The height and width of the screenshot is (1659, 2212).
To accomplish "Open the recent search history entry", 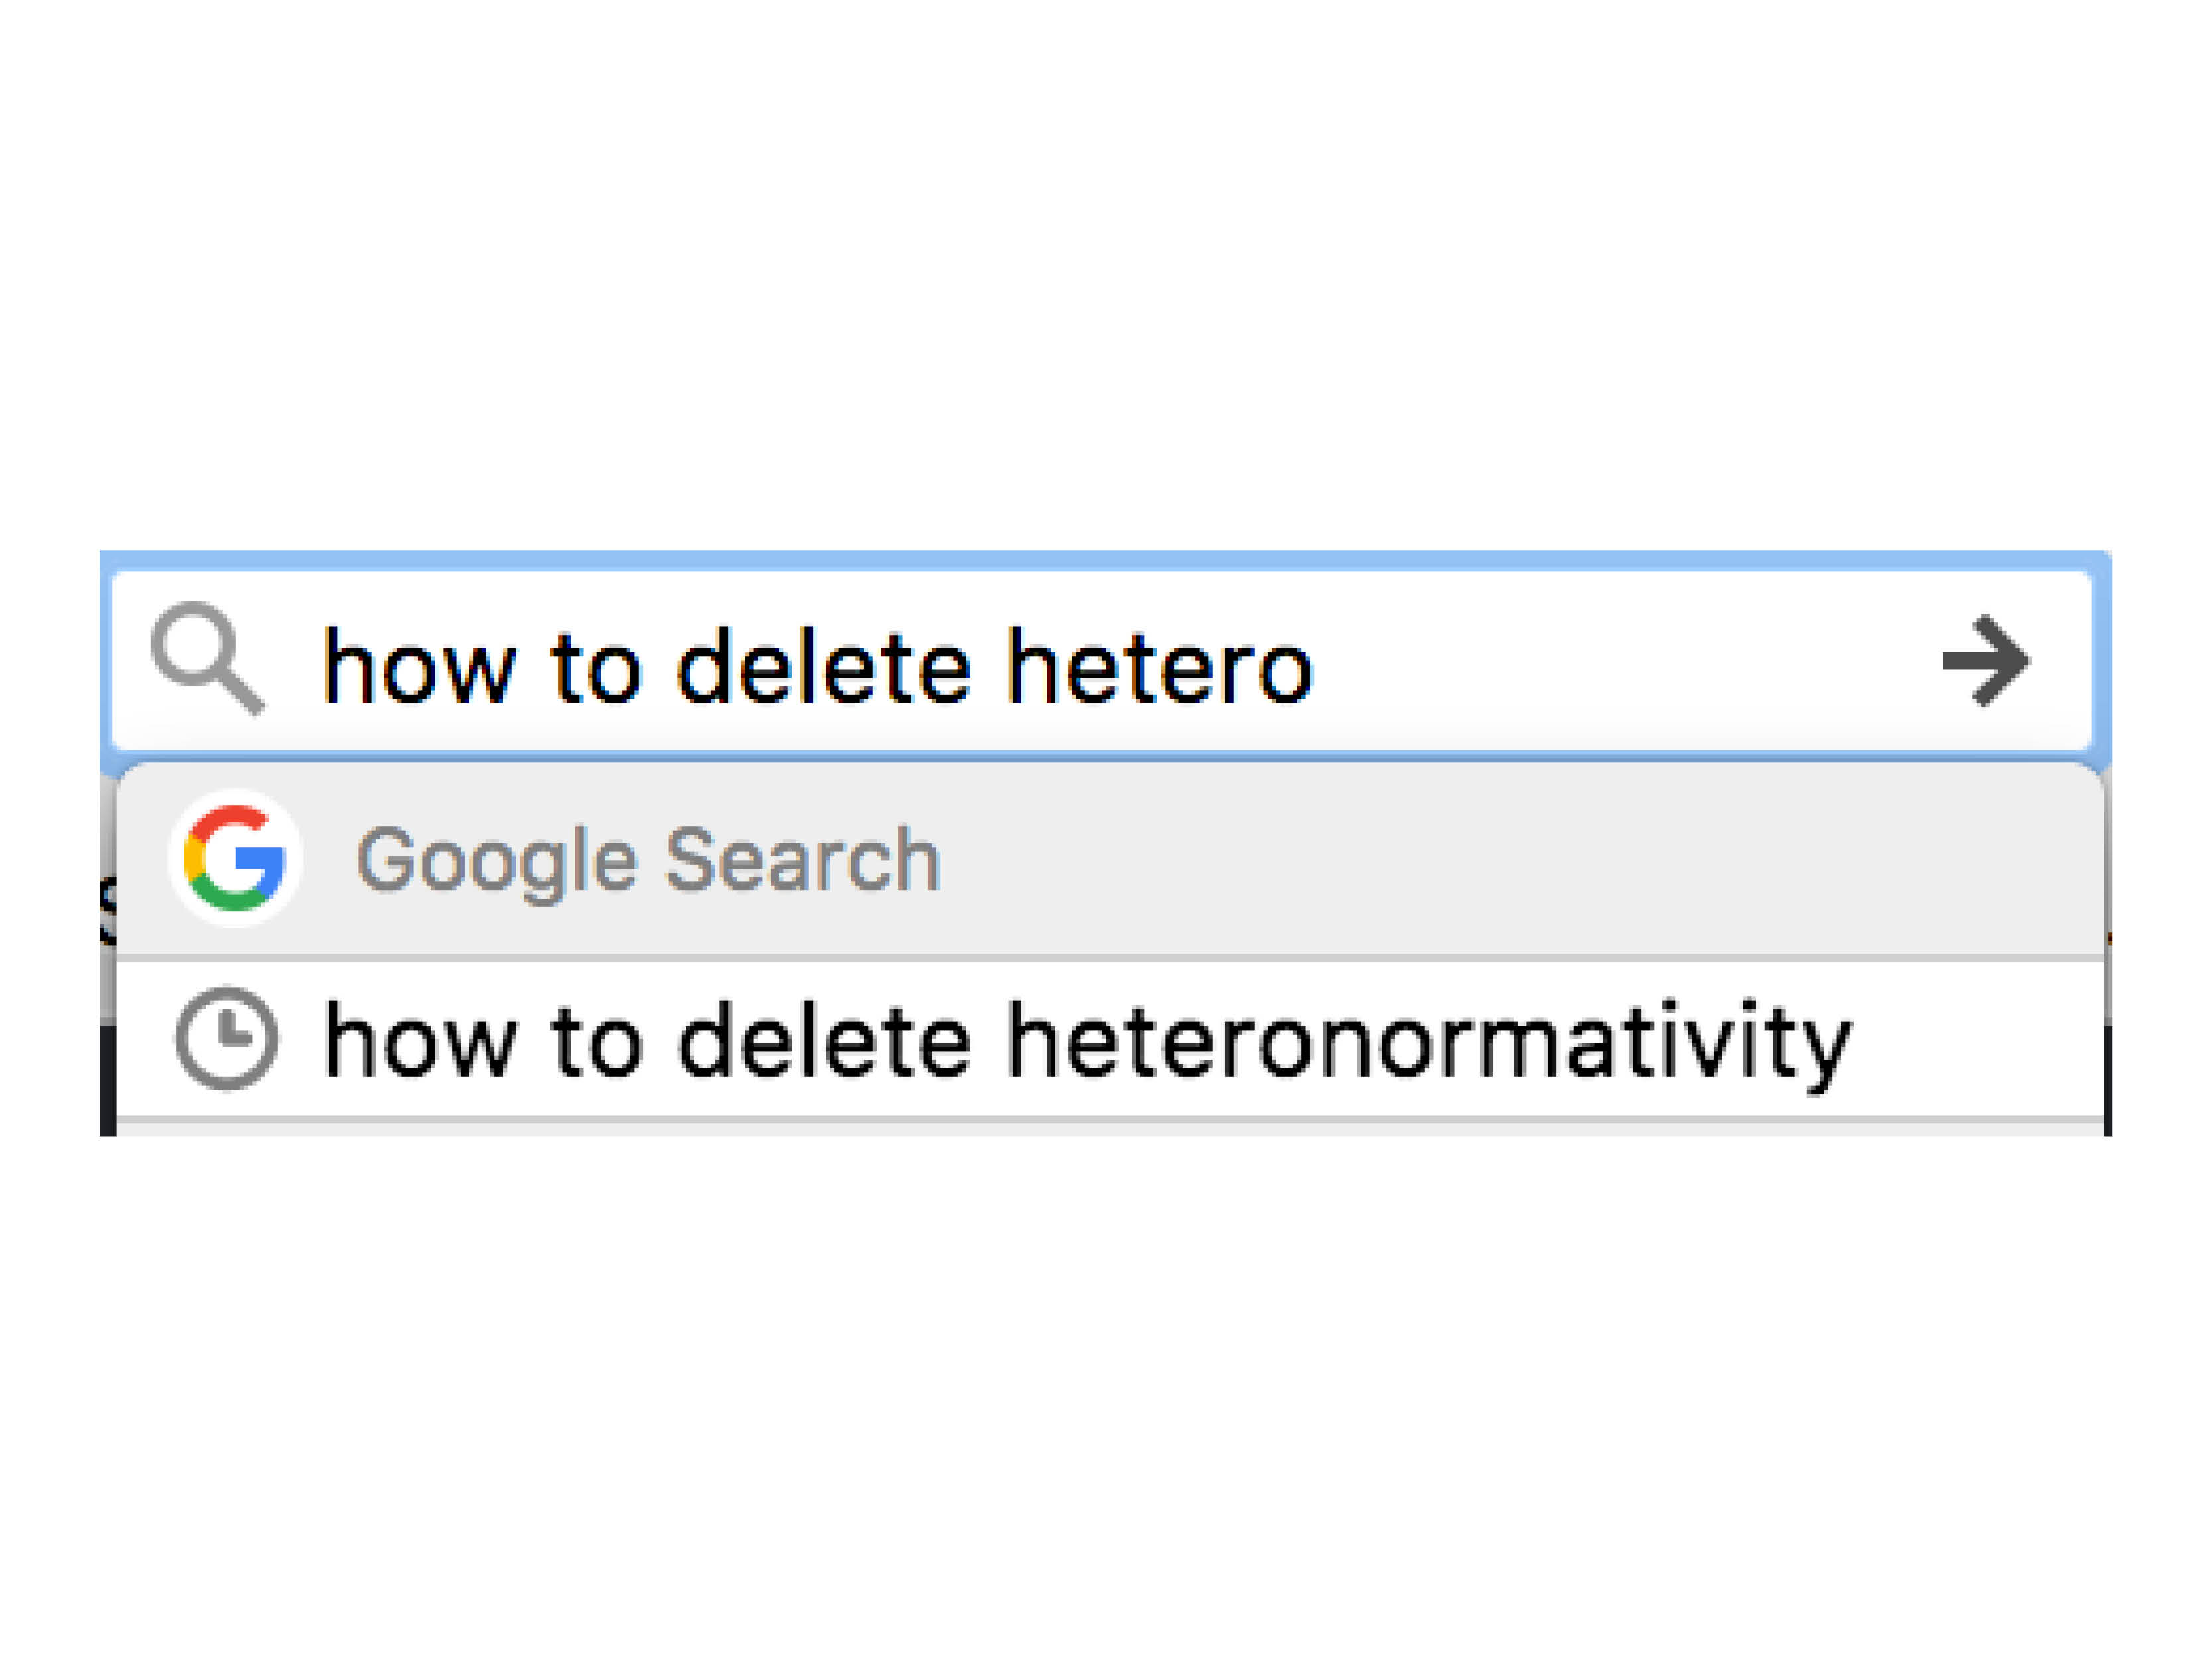I will [1087, 1041].
